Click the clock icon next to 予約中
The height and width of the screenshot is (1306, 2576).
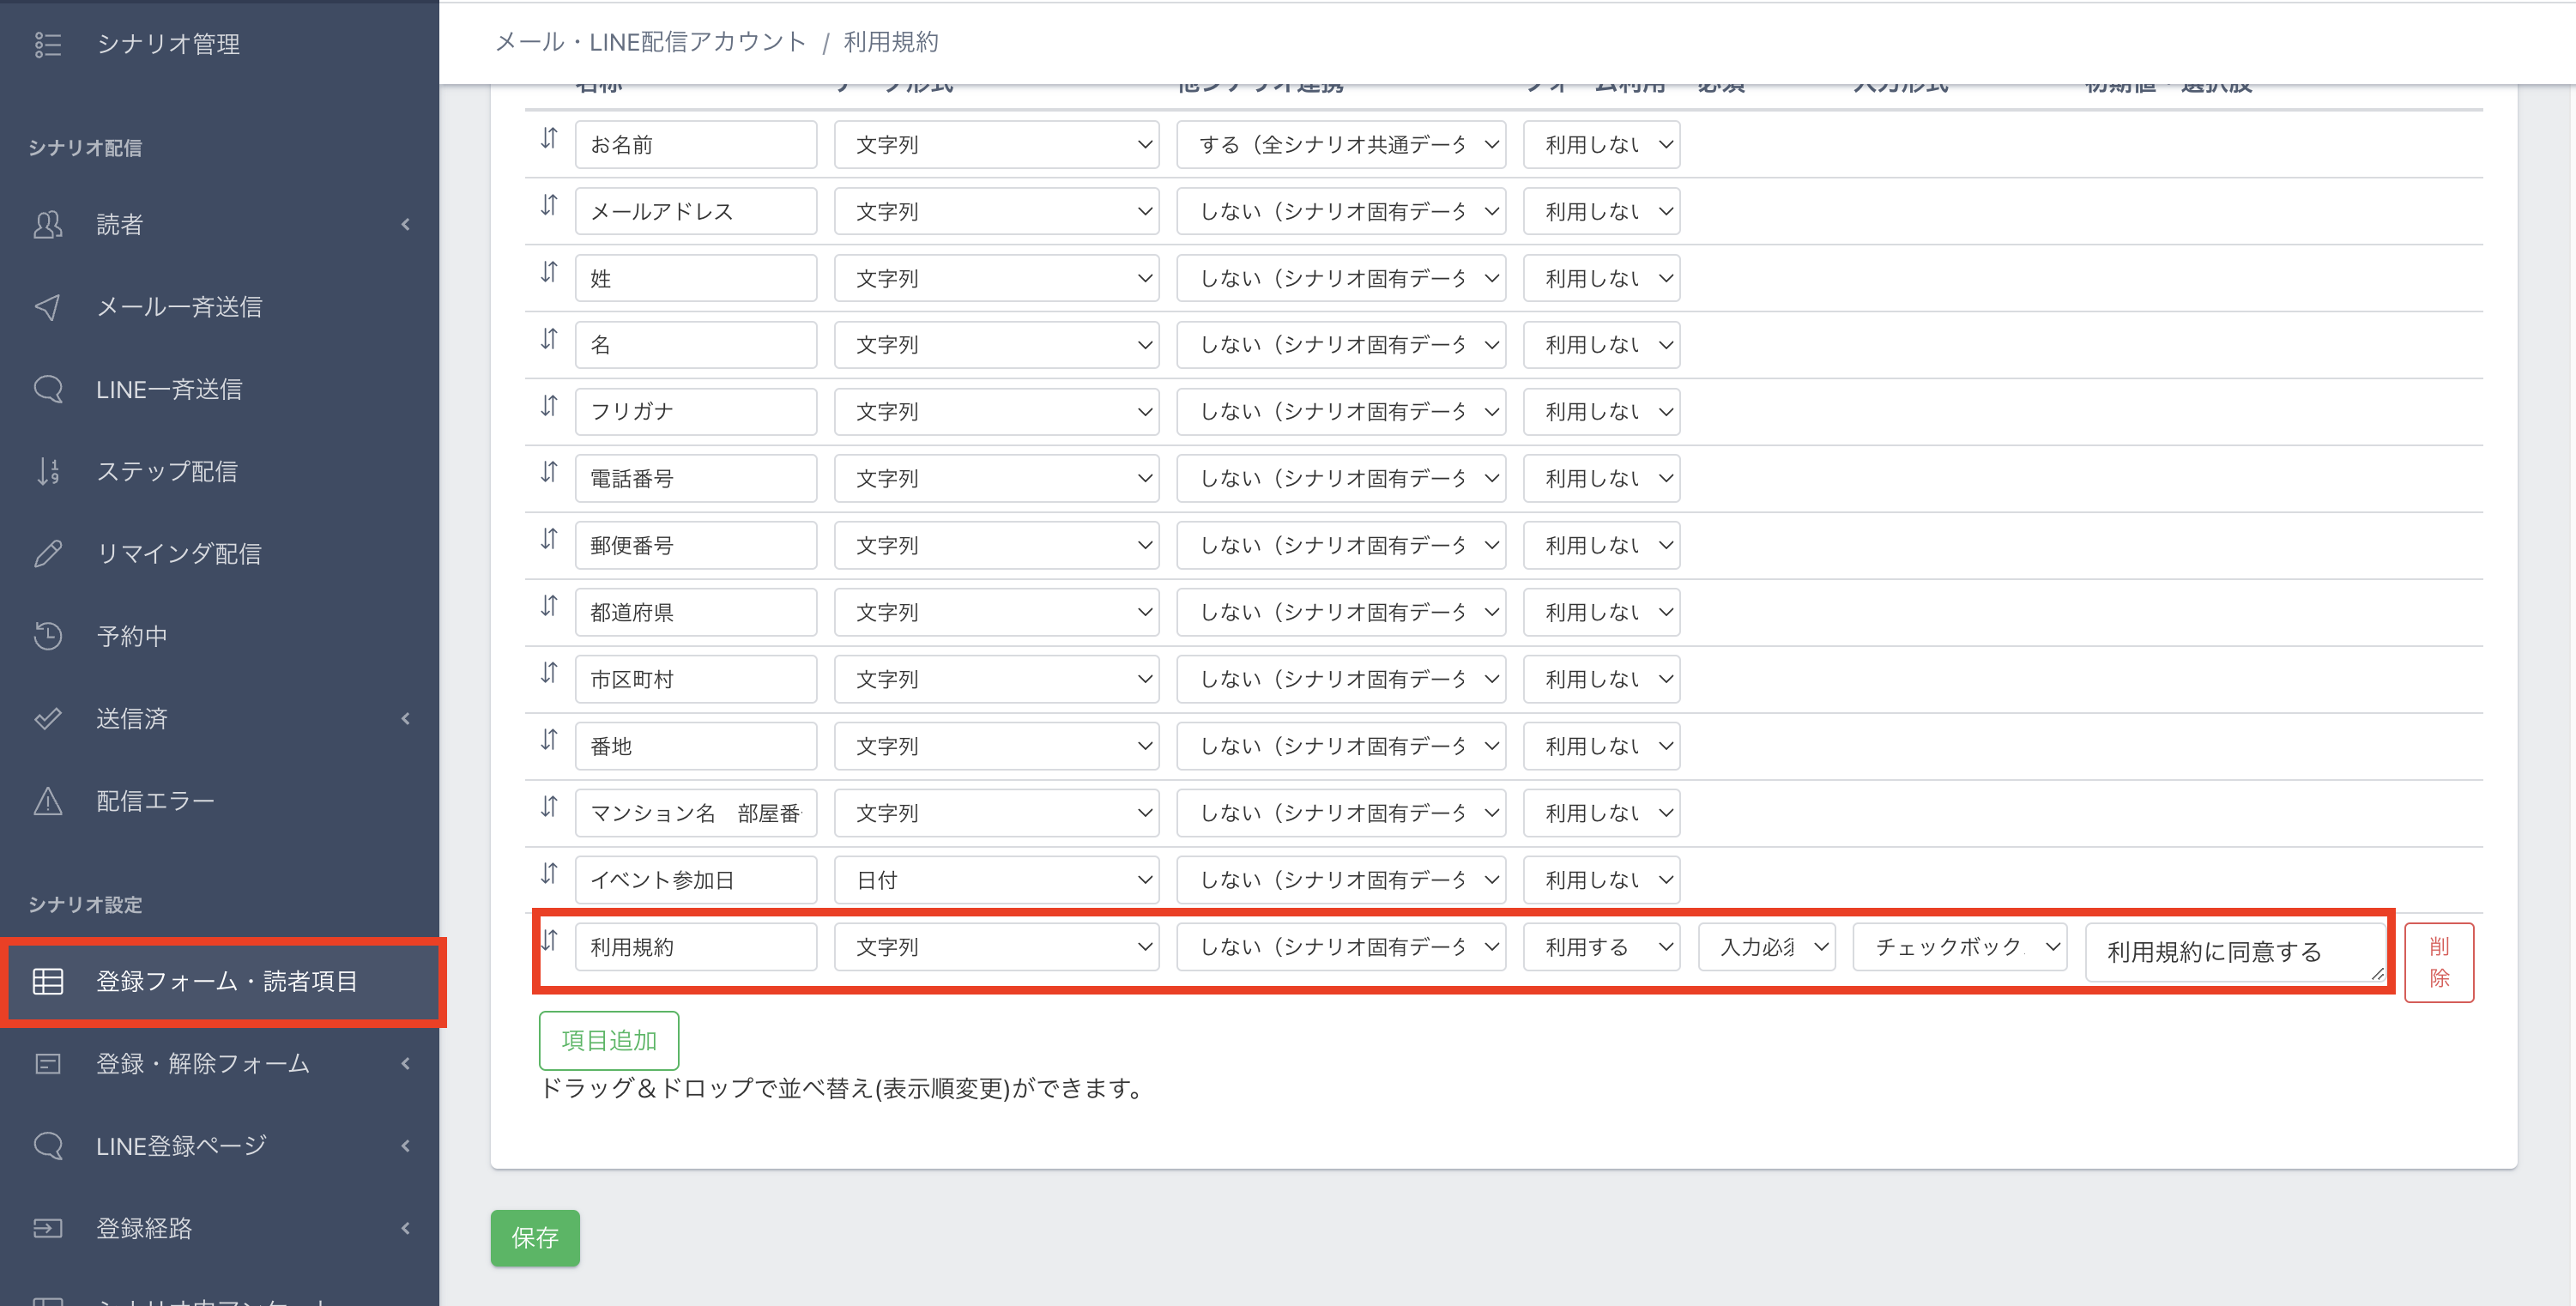[x=47, y=636]
